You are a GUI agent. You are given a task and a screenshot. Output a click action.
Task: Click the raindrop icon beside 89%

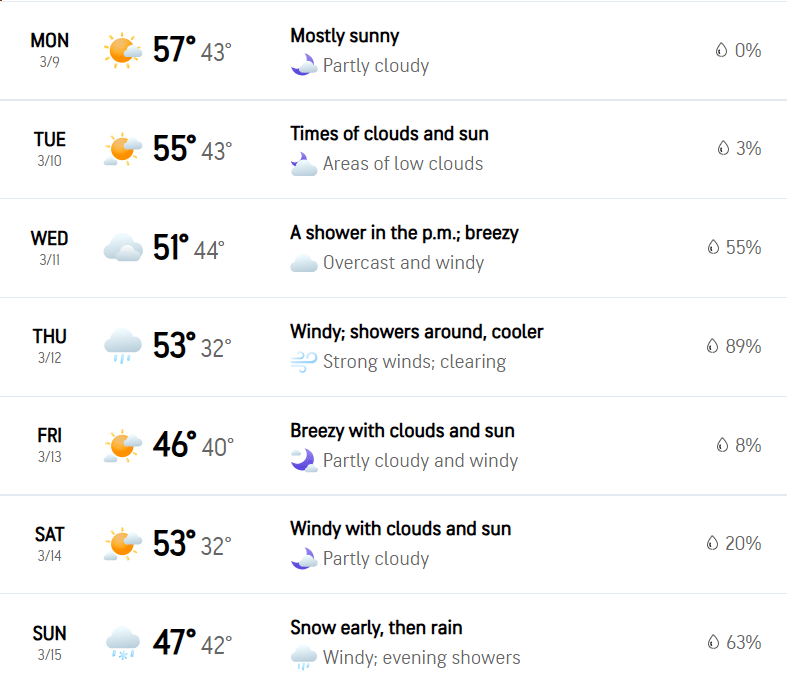712,346
